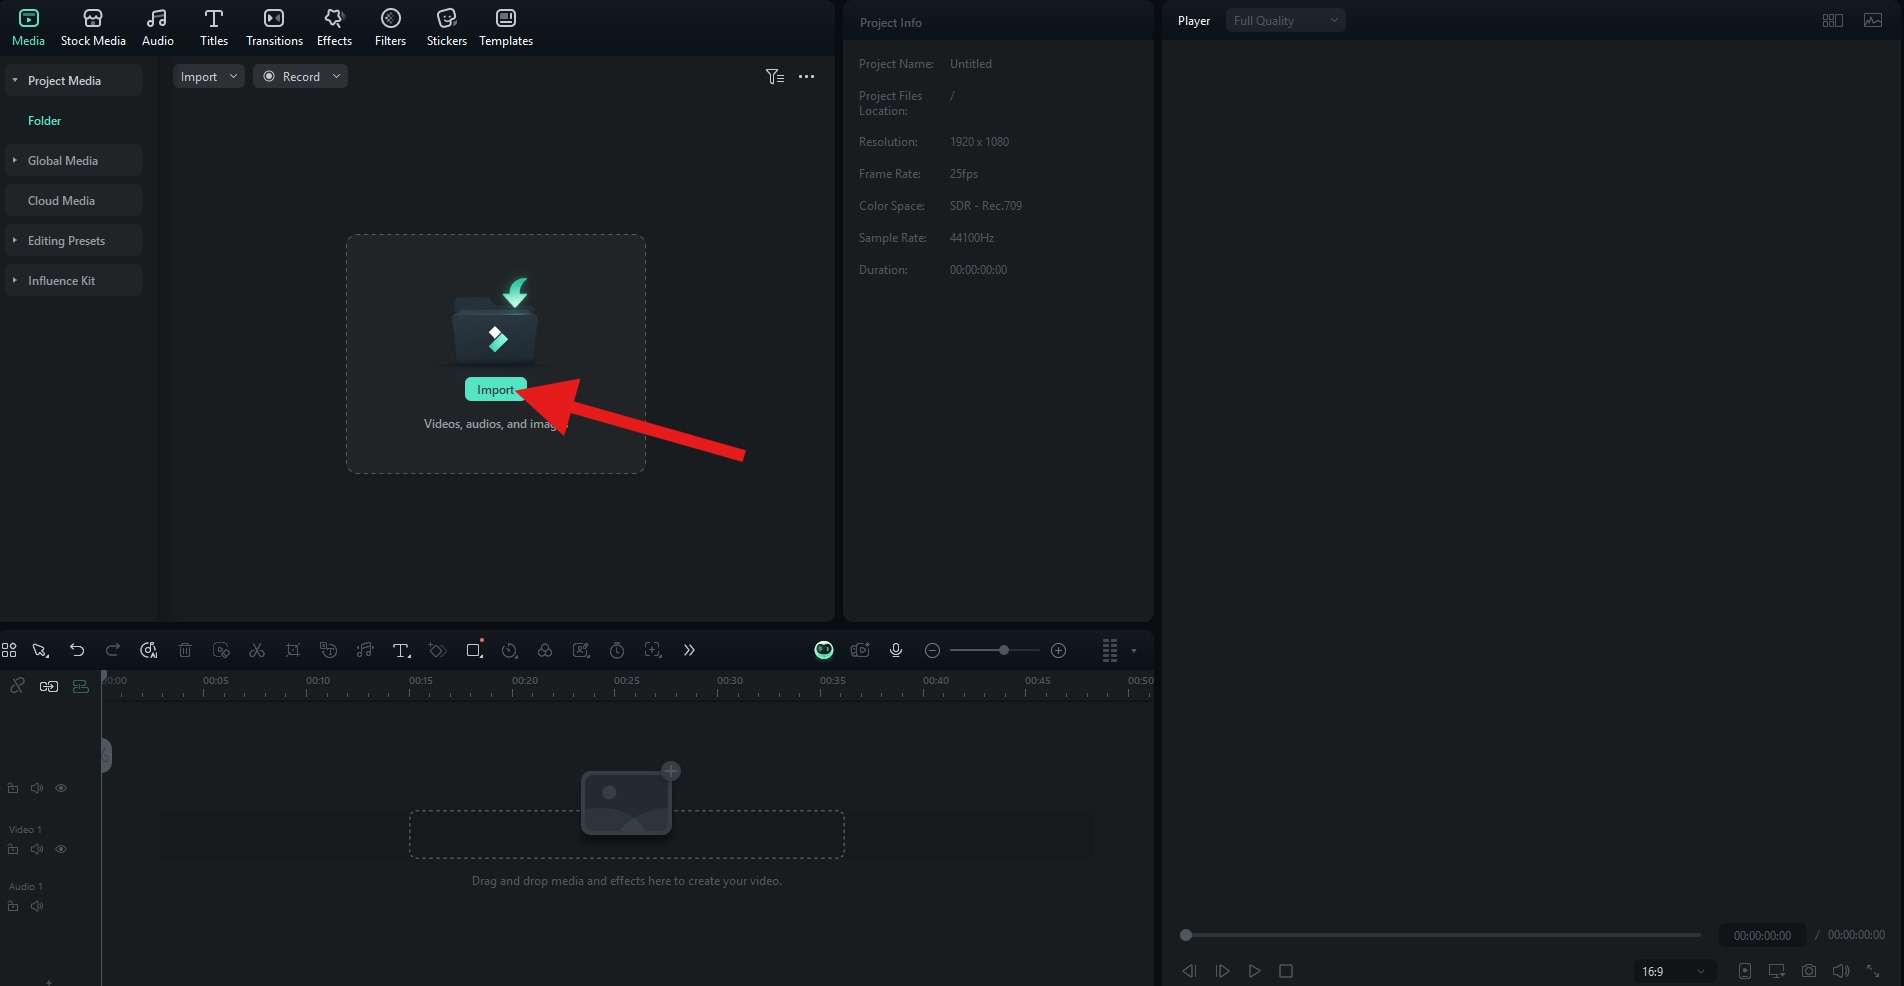Open the Filters tab

[390, 27]
